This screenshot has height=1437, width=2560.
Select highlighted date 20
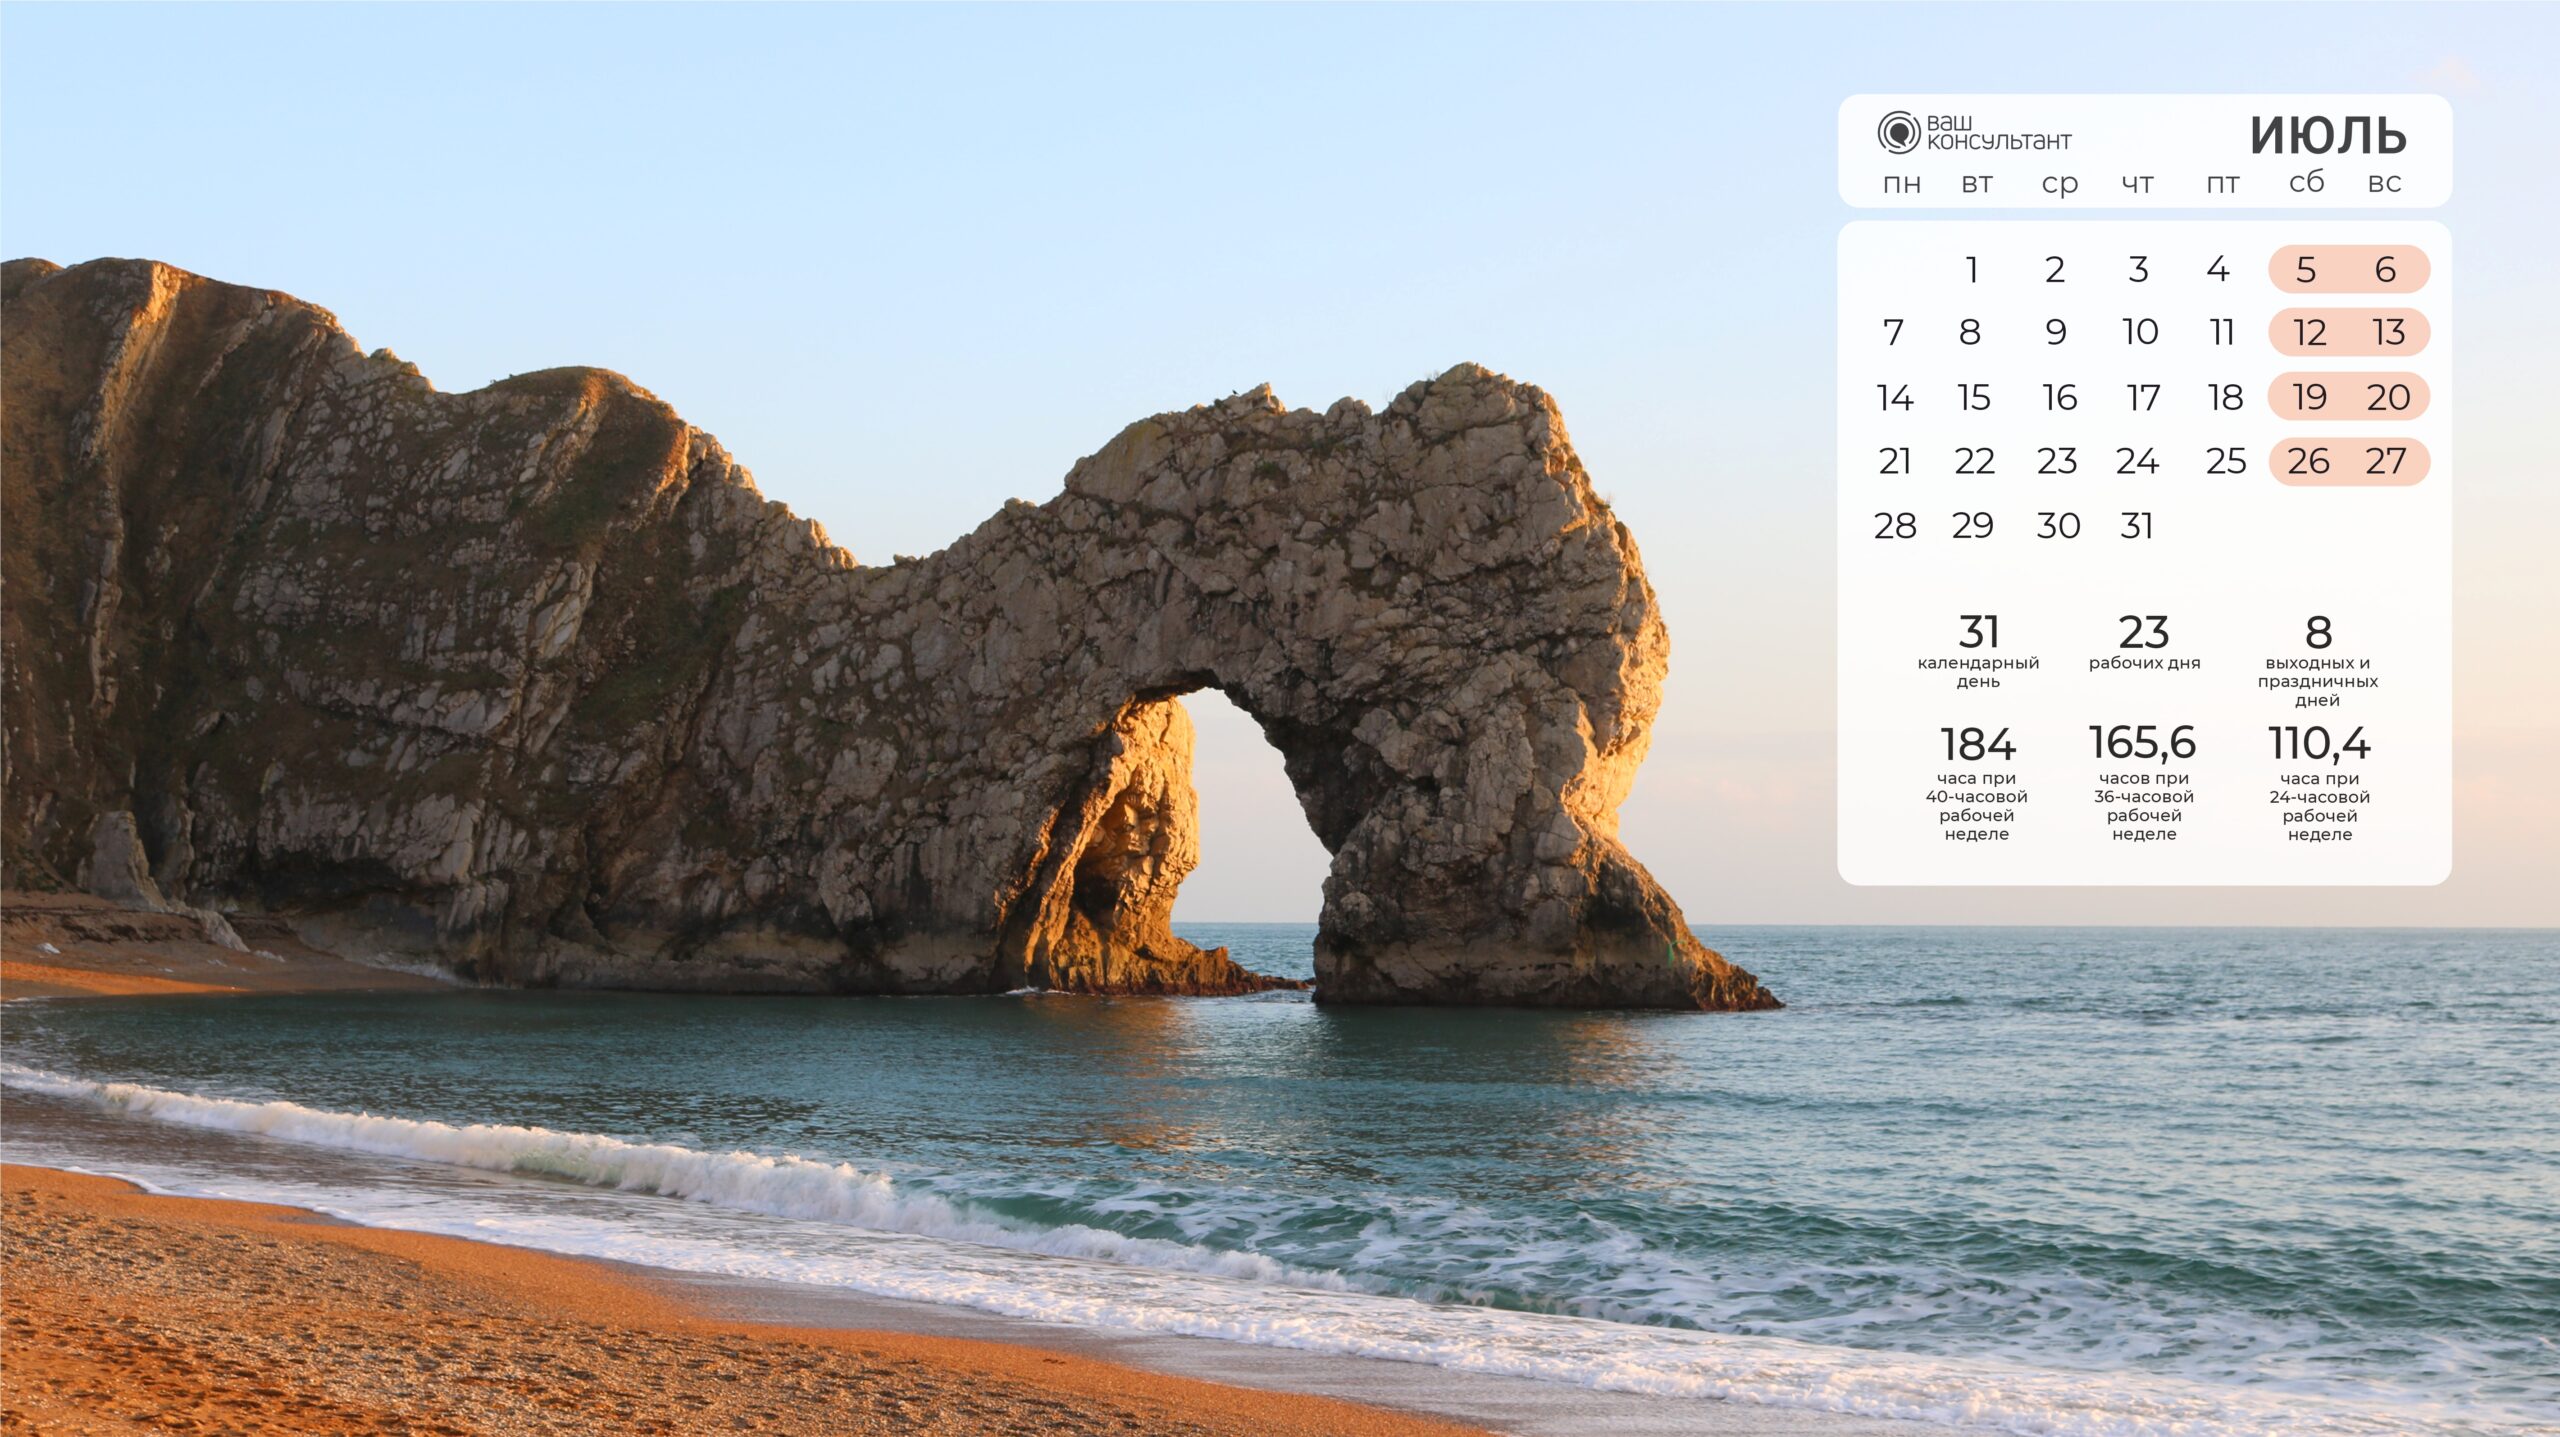tap(2388, 398)
